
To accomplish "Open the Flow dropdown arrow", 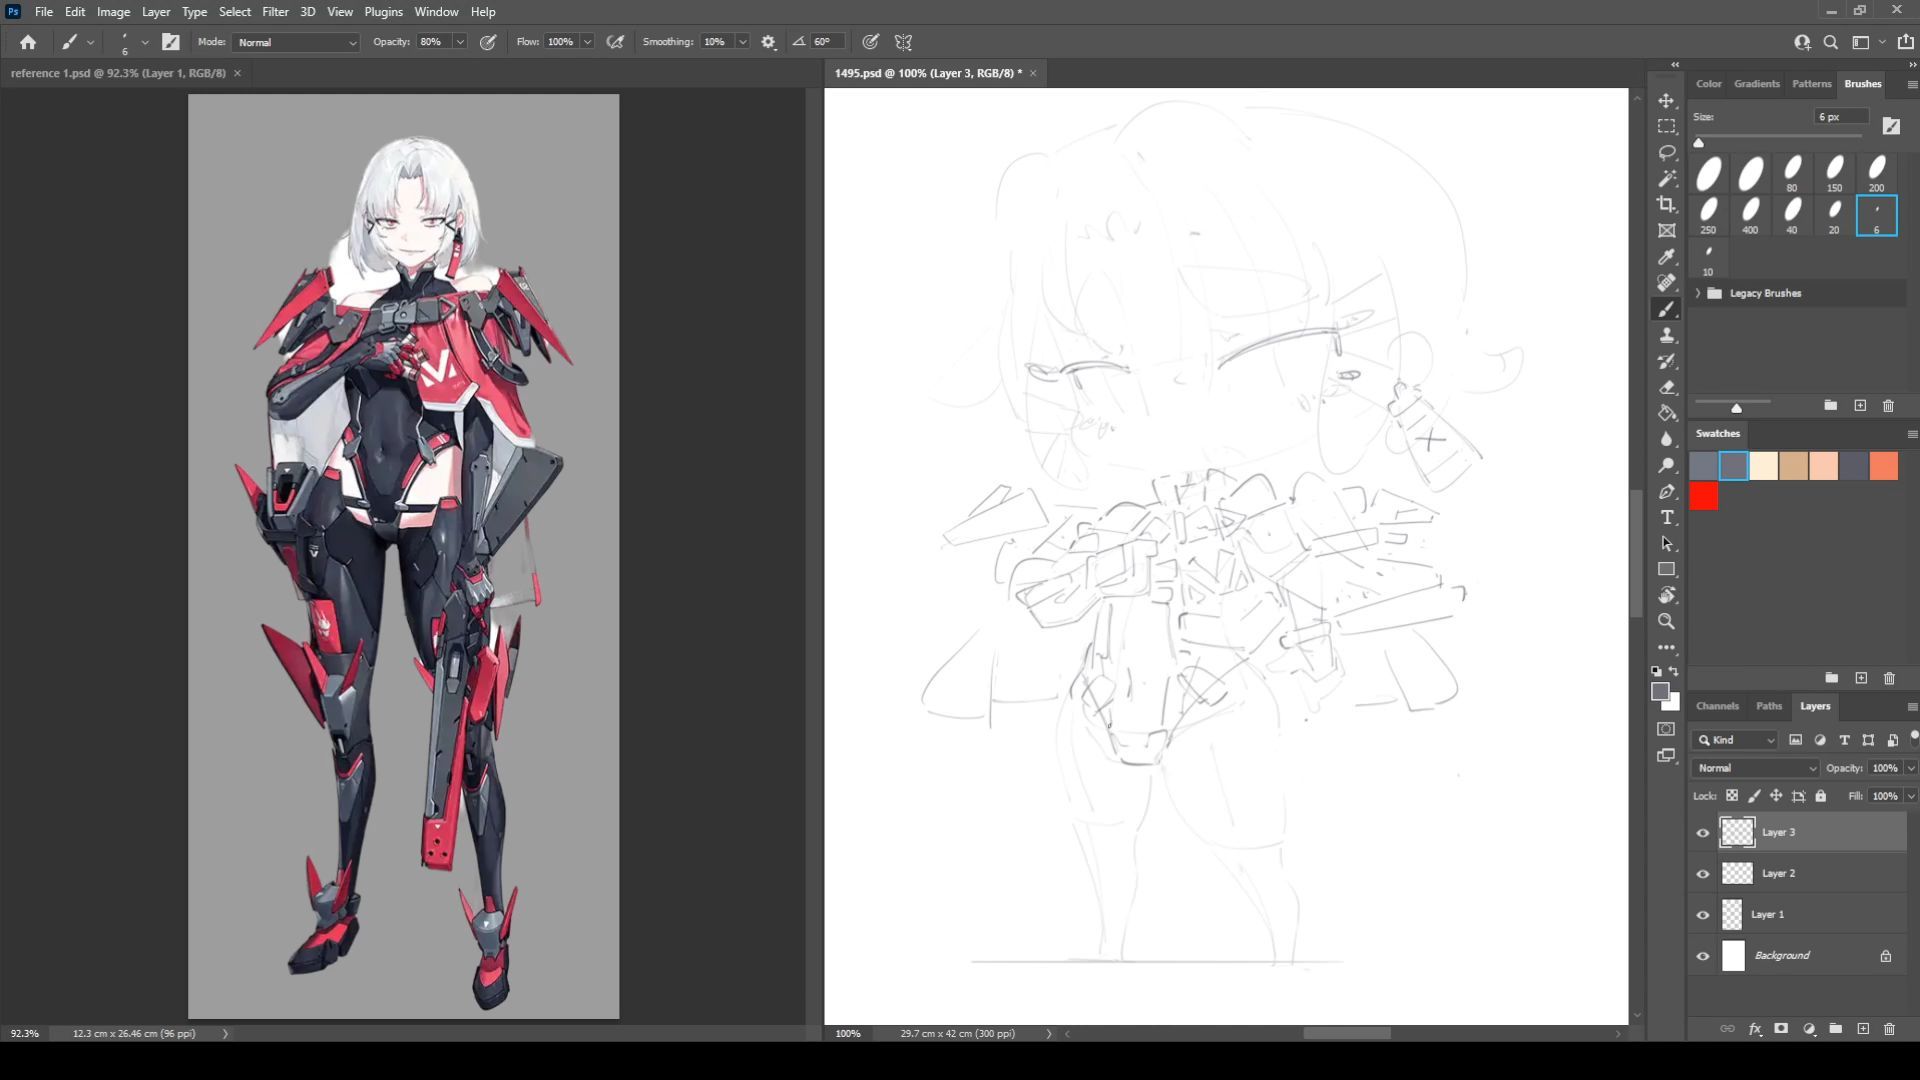I will click(x=587, y=42).
